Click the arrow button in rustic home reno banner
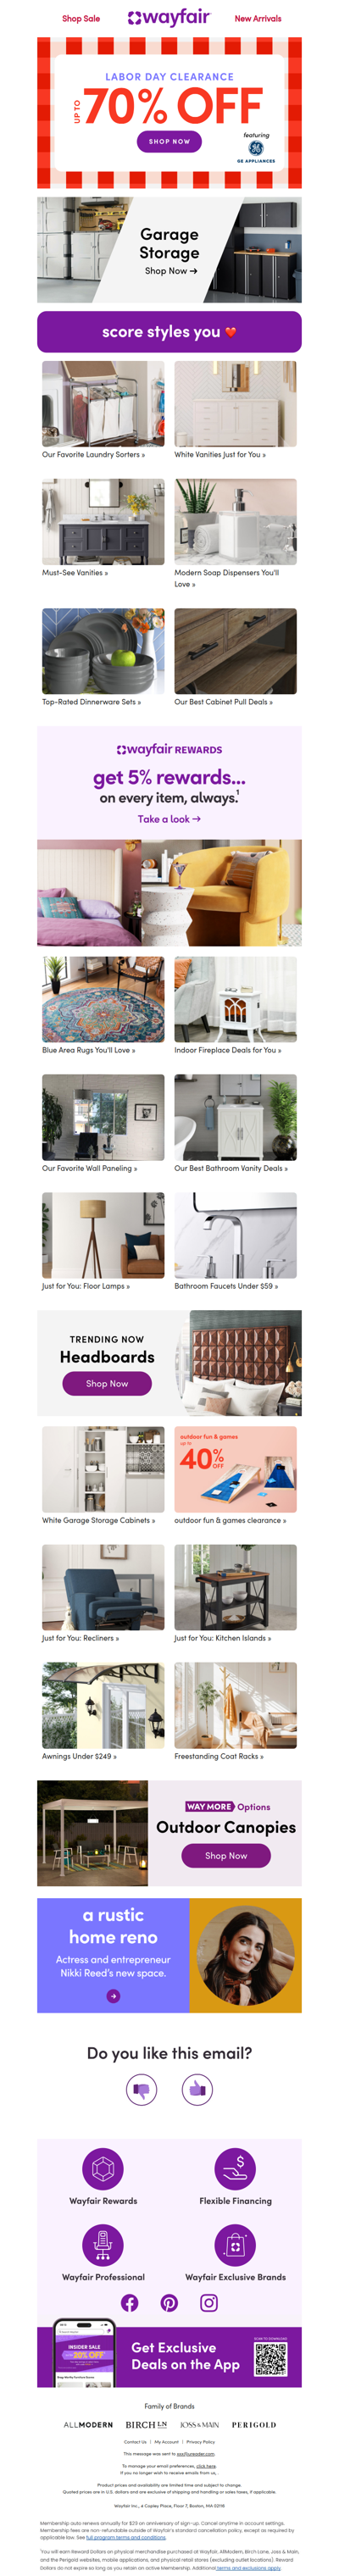This screenshot has width=339, height=2576. click(x=113, y=1996)
